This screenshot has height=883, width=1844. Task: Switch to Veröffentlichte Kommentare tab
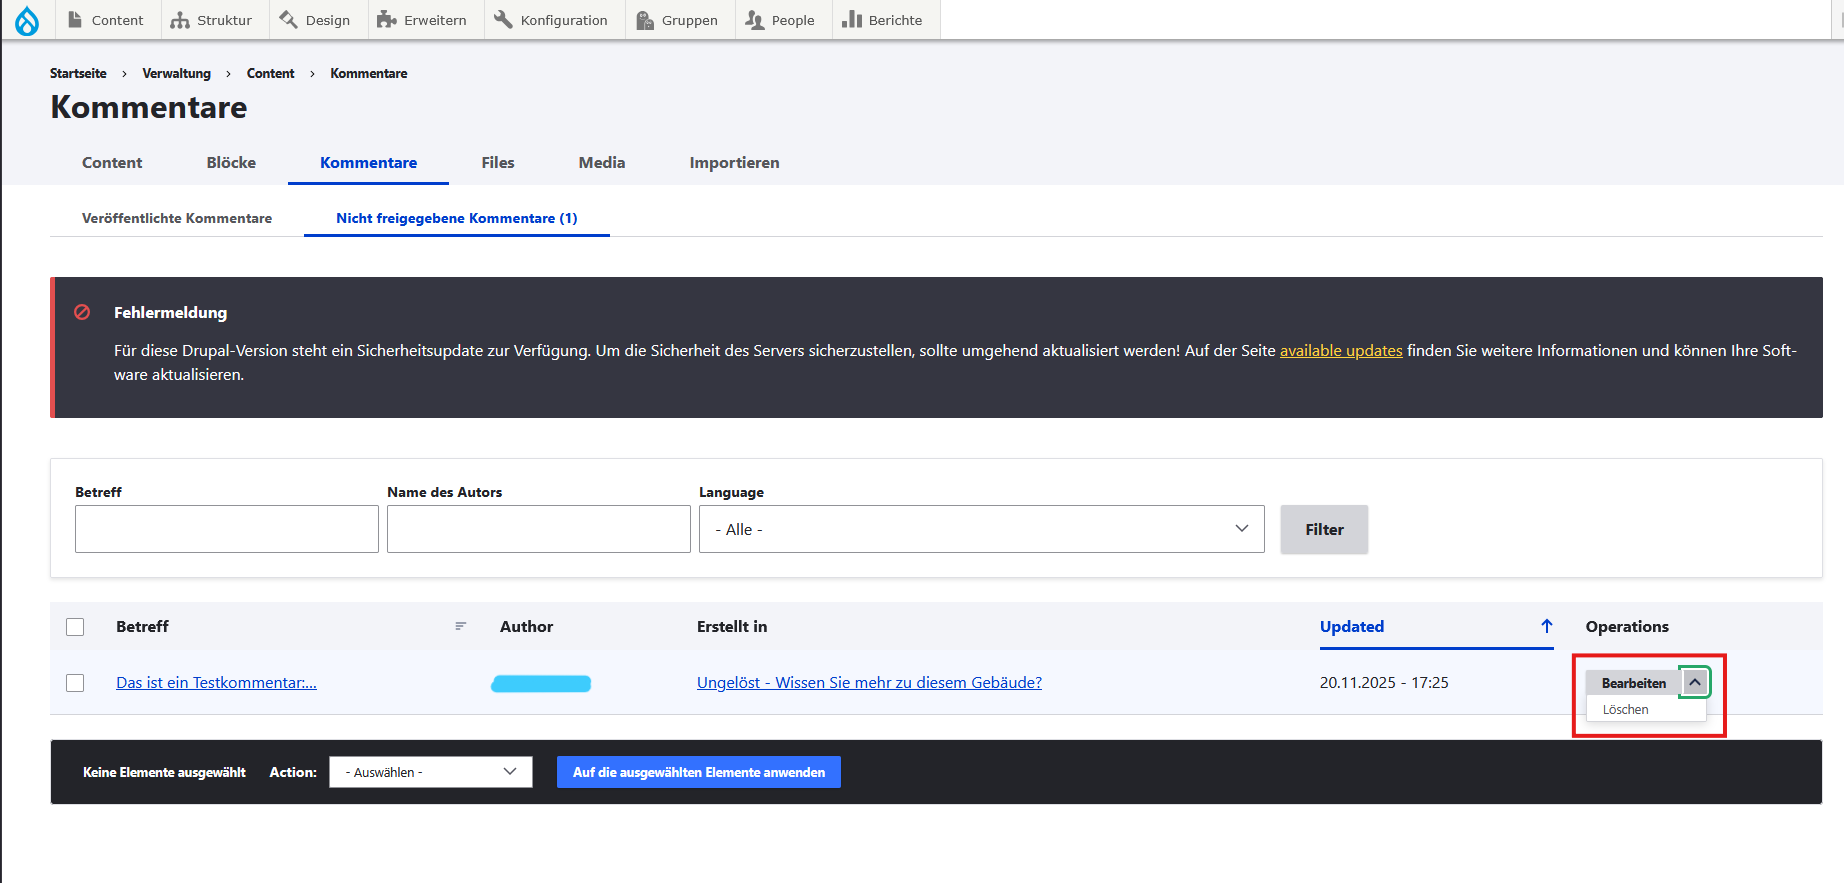point(177,218)
